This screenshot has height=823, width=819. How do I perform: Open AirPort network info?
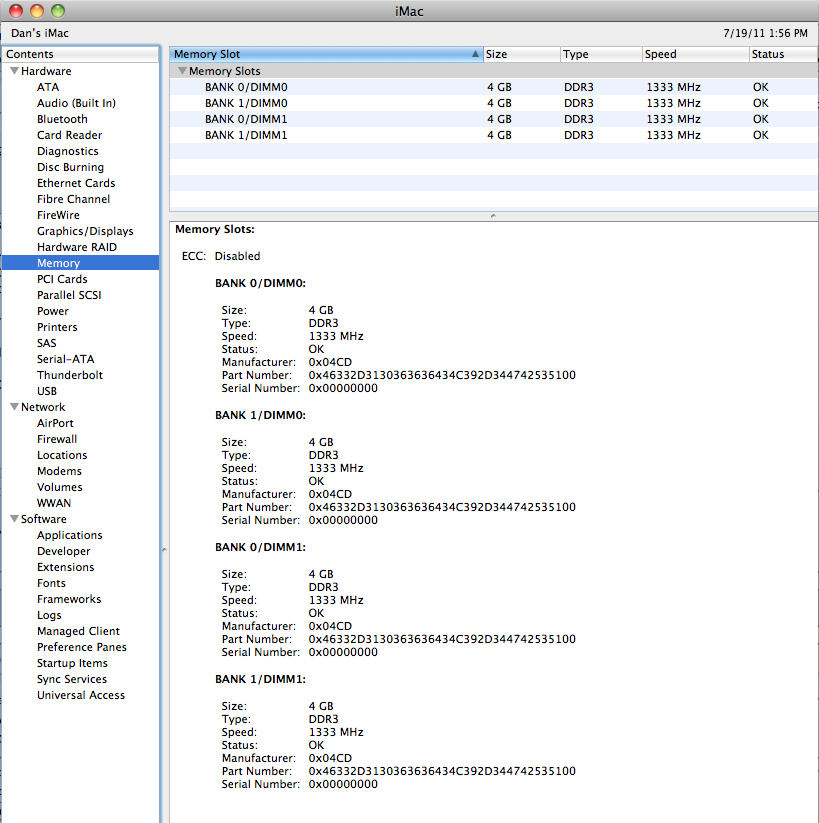(x=55, y=423)
